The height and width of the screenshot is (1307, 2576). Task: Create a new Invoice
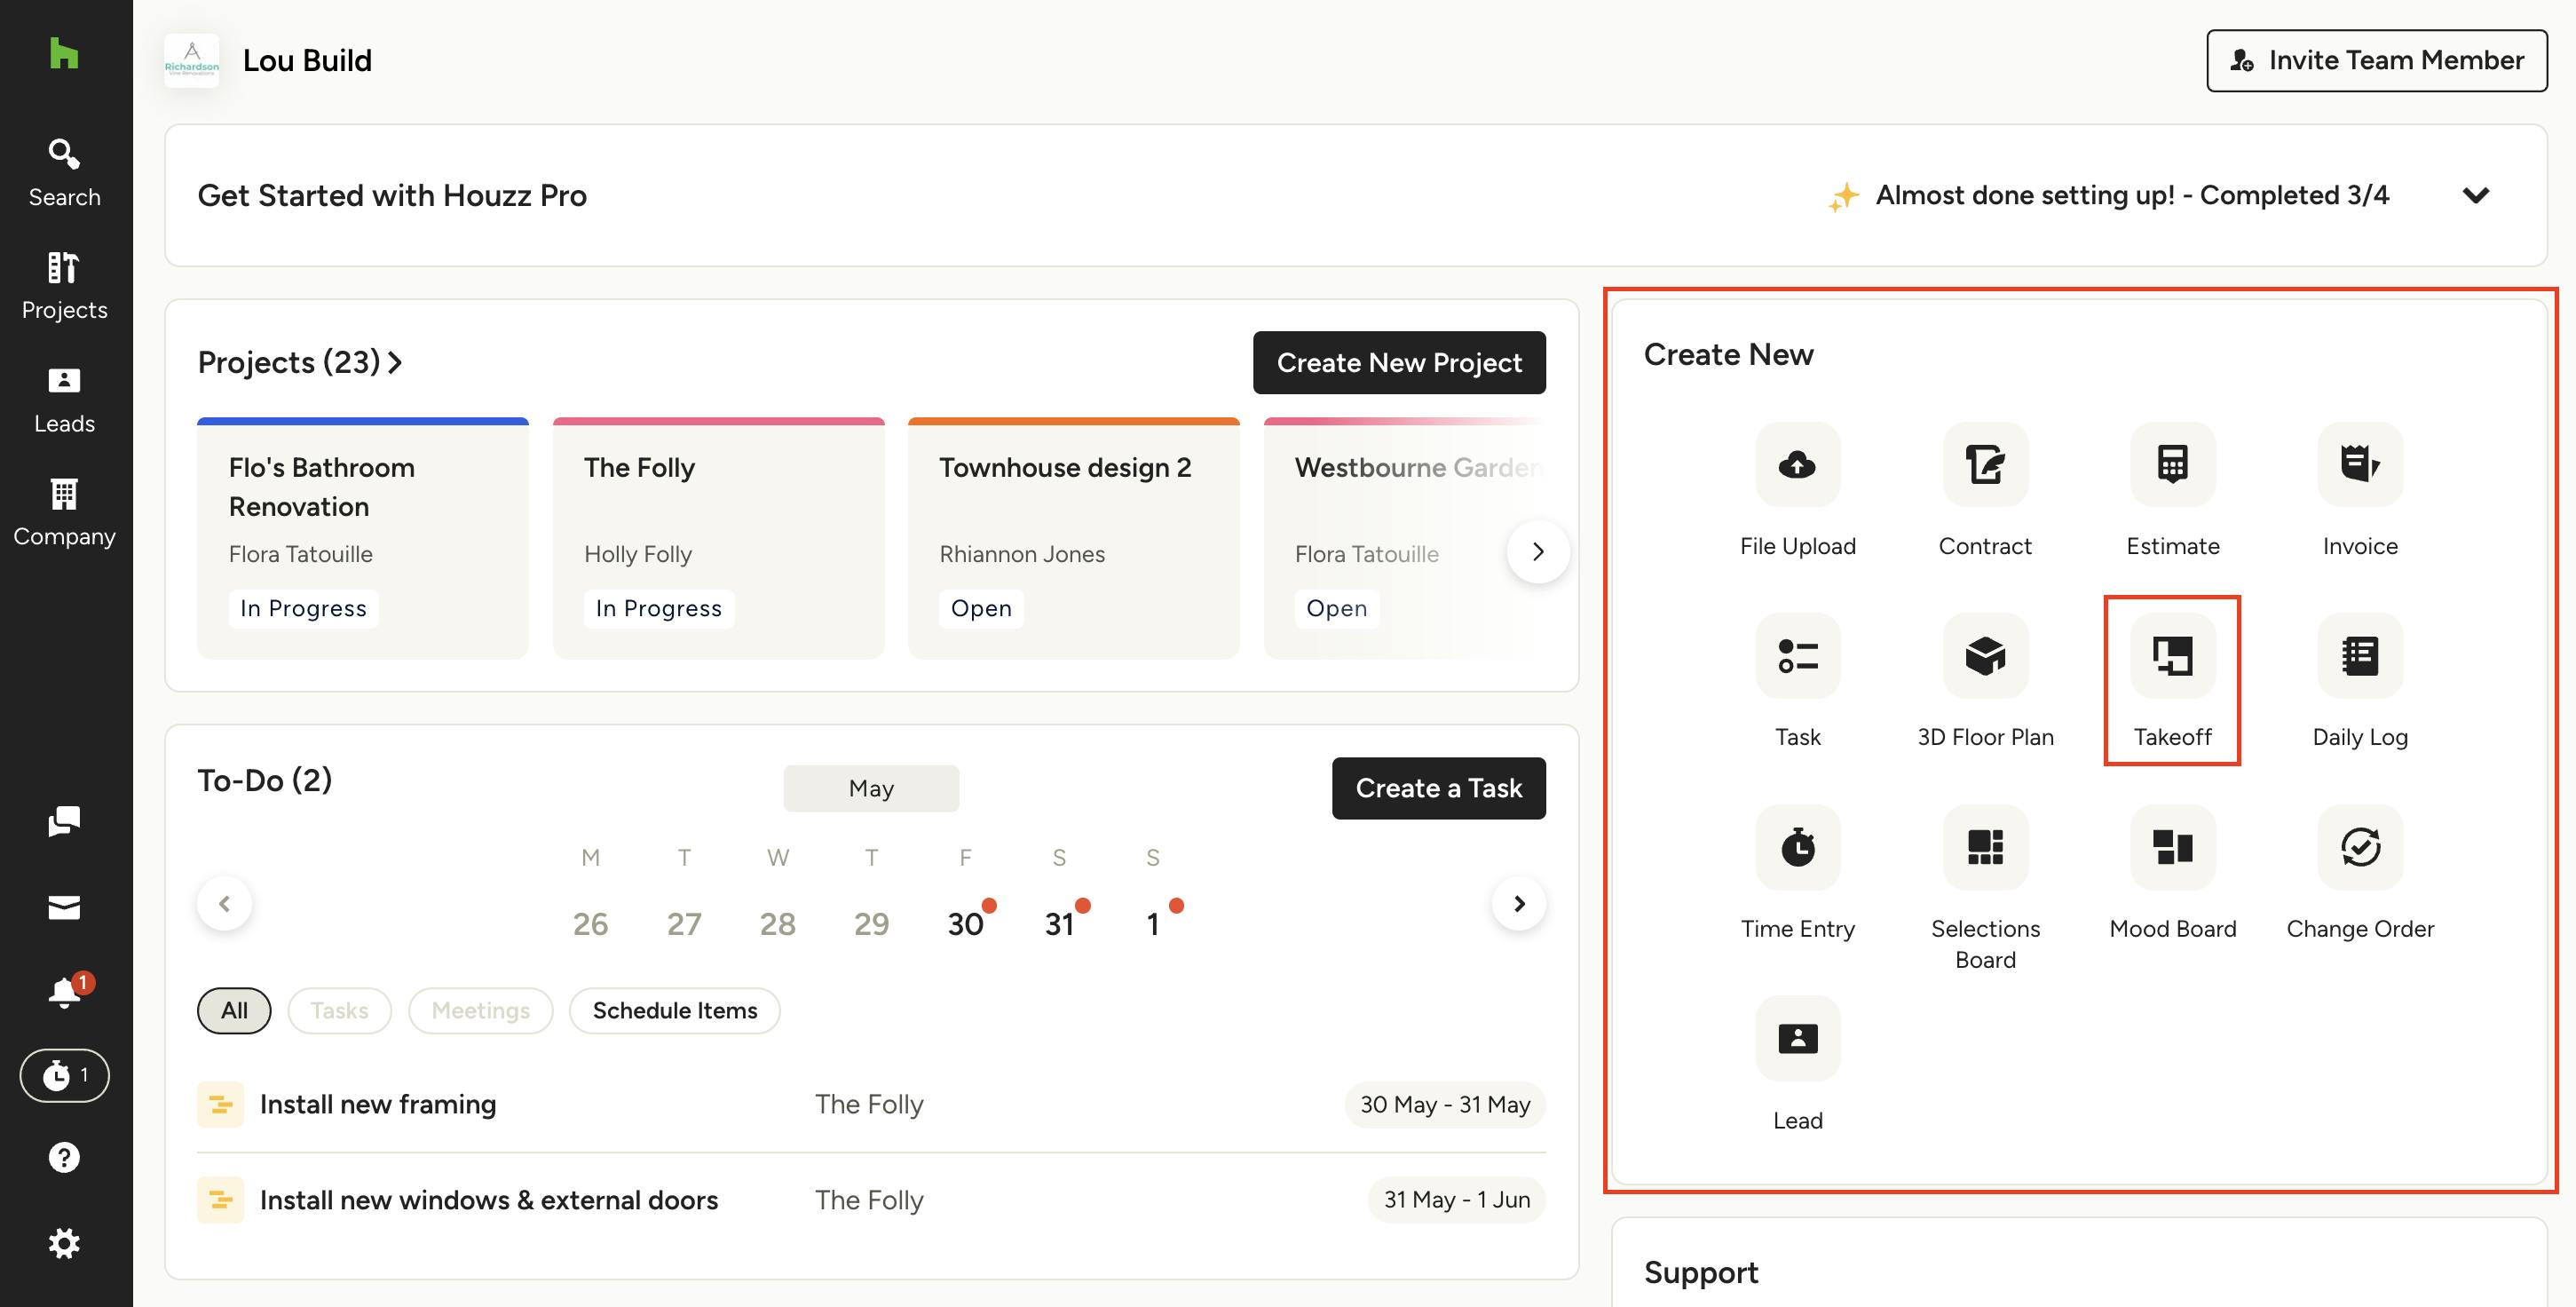coord(2360,490)
